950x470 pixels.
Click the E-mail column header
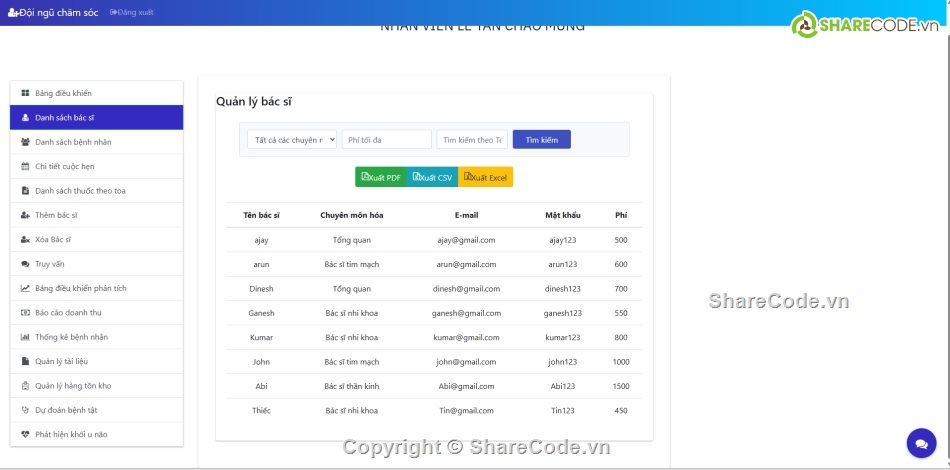point(467,215)
